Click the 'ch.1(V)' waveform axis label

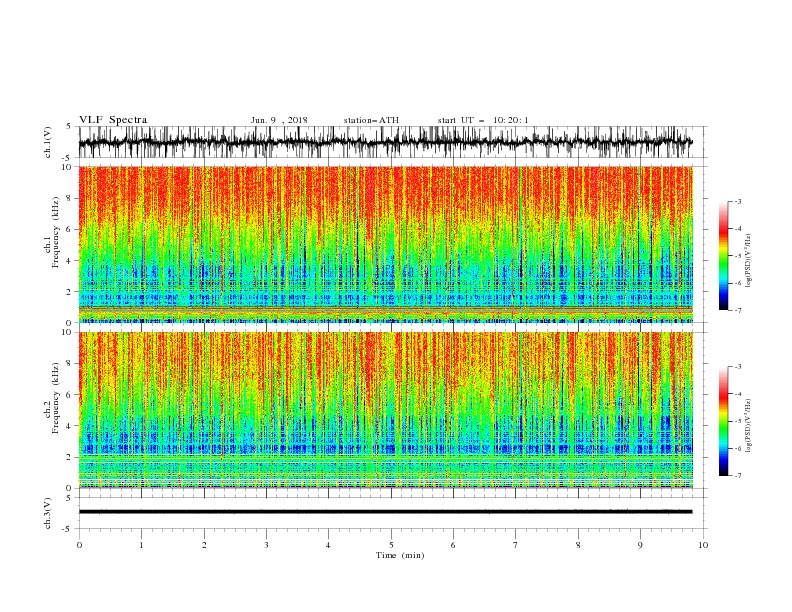(x=48, y=142)
